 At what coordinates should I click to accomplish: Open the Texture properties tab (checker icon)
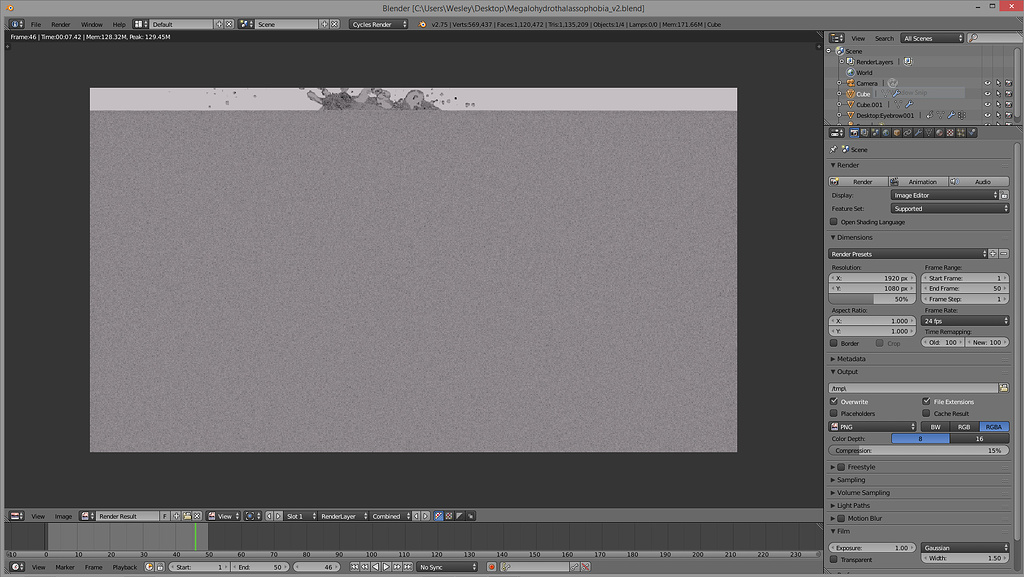click(950, 133)
